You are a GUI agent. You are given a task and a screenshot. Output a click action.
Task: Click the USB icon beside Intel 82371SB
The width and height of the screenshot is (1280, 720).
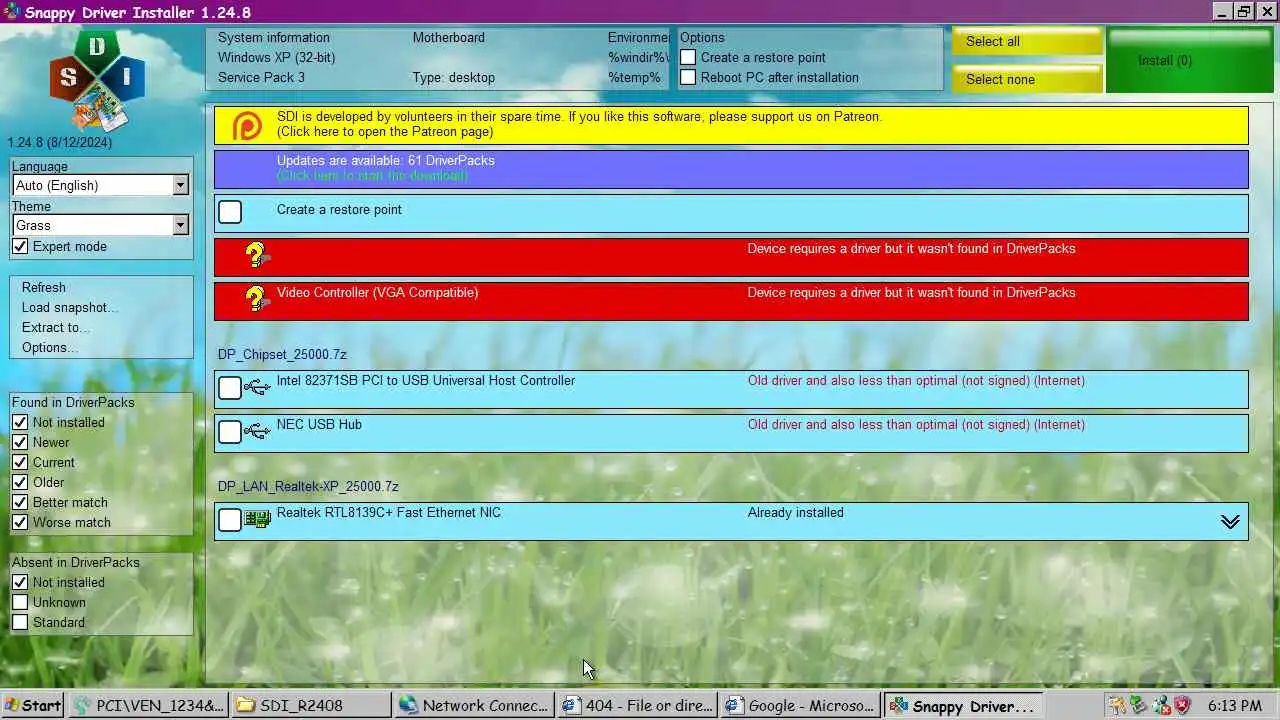[257, 387]
